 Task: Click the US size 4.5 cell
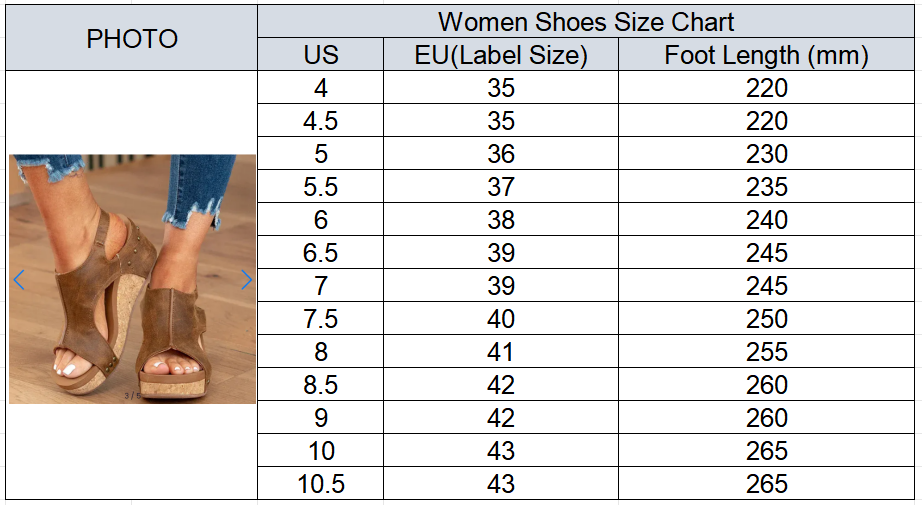pyautogui.click(x=320, y=121)
